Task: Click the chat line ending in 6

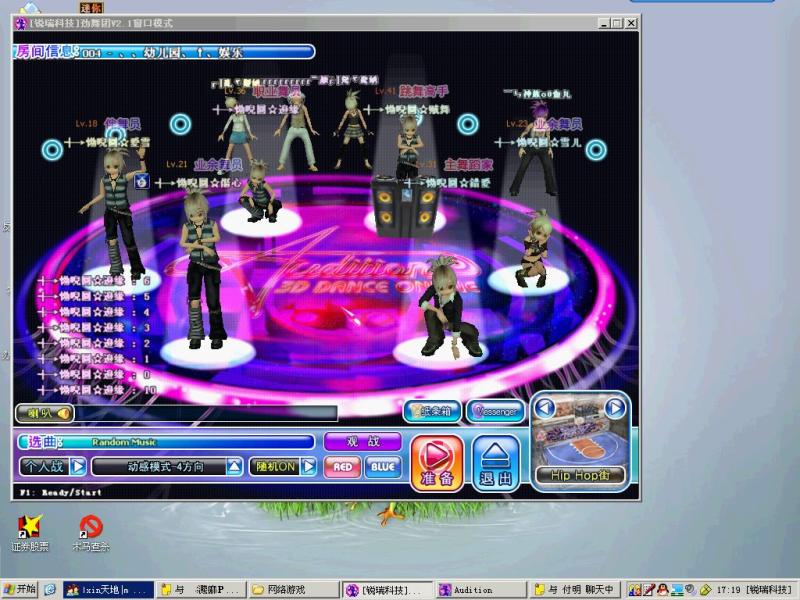Action: pos(94,280)
